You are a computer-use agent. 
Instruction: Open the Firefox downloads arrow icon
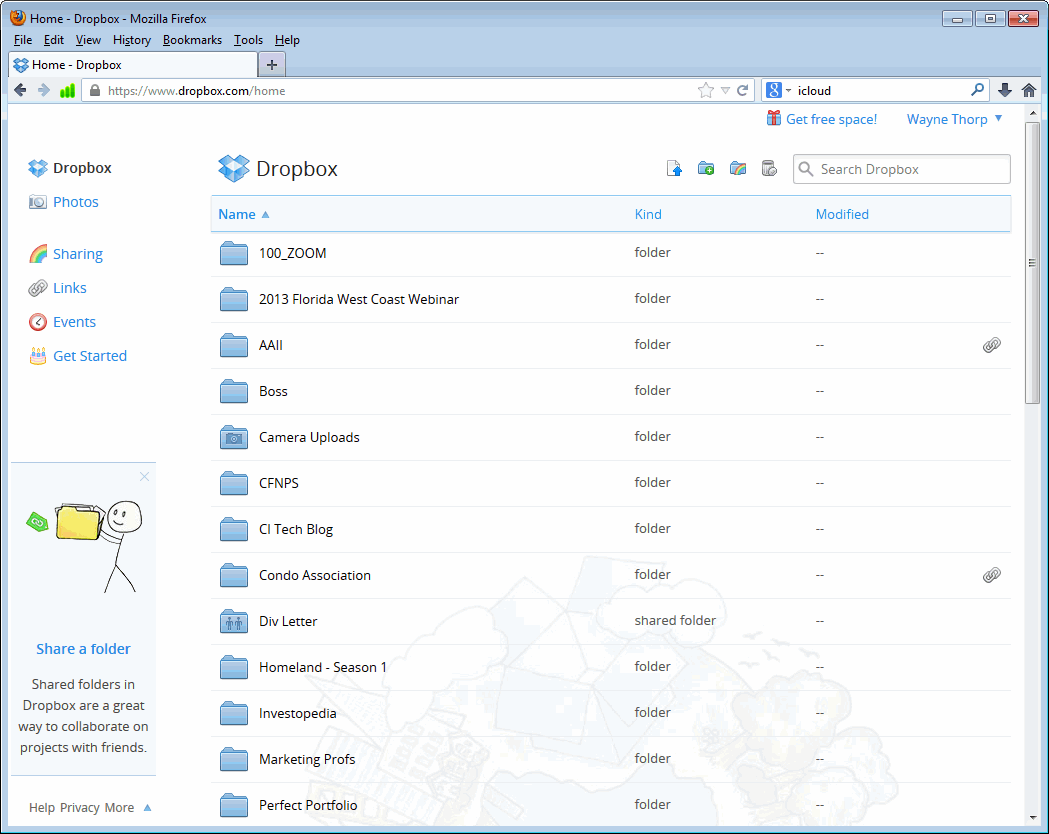(x=1005, y=90)
